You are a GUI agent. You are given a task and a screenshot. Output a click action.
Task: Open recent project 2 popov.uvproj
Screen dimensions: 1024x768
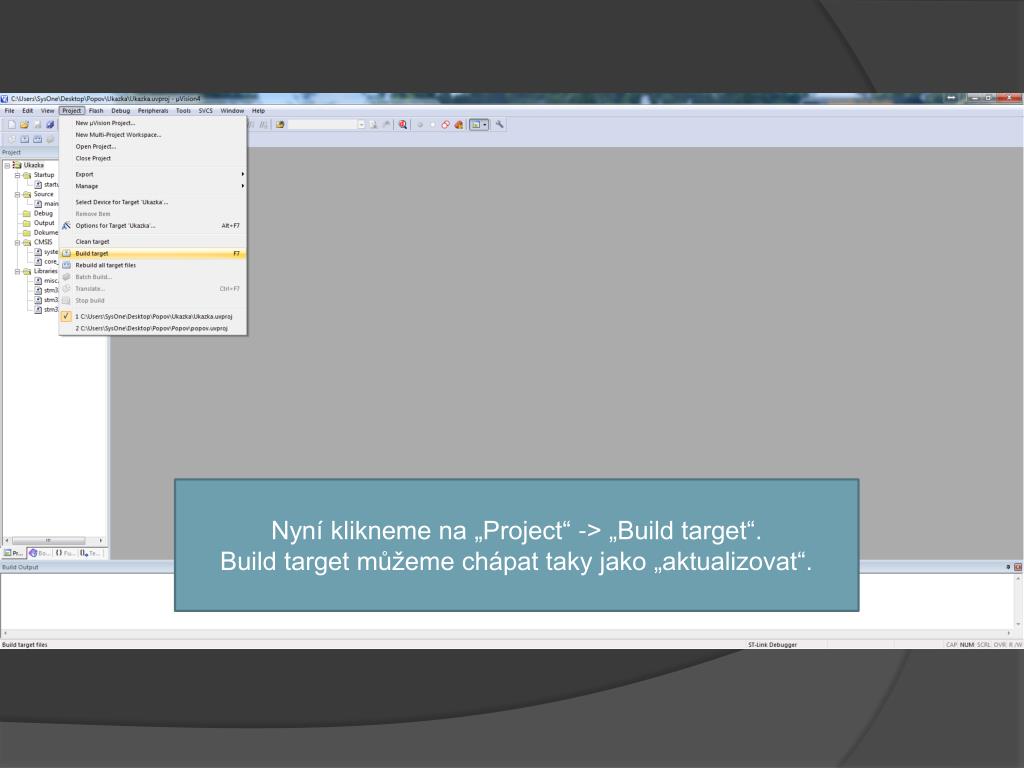coord(153,328)
